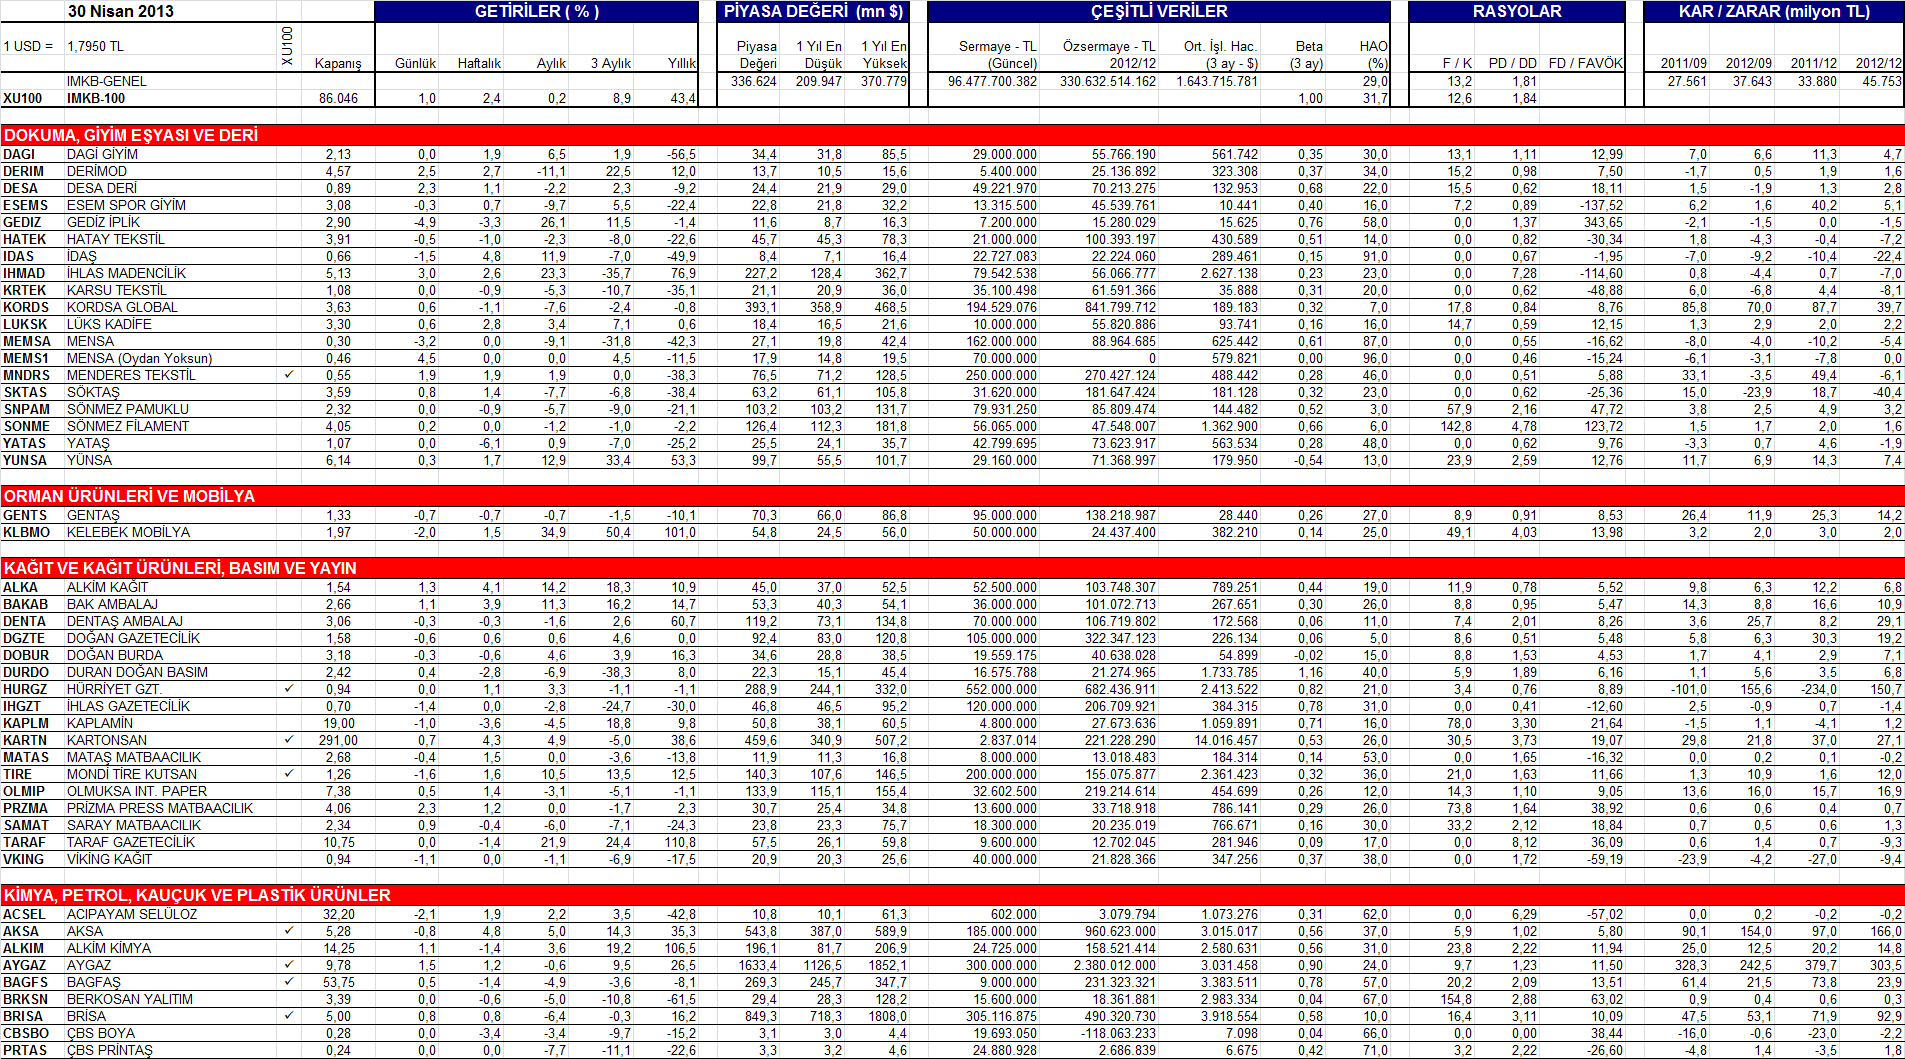
Task: Select the Haftalık column header
Action: click(x=479, y=63)
